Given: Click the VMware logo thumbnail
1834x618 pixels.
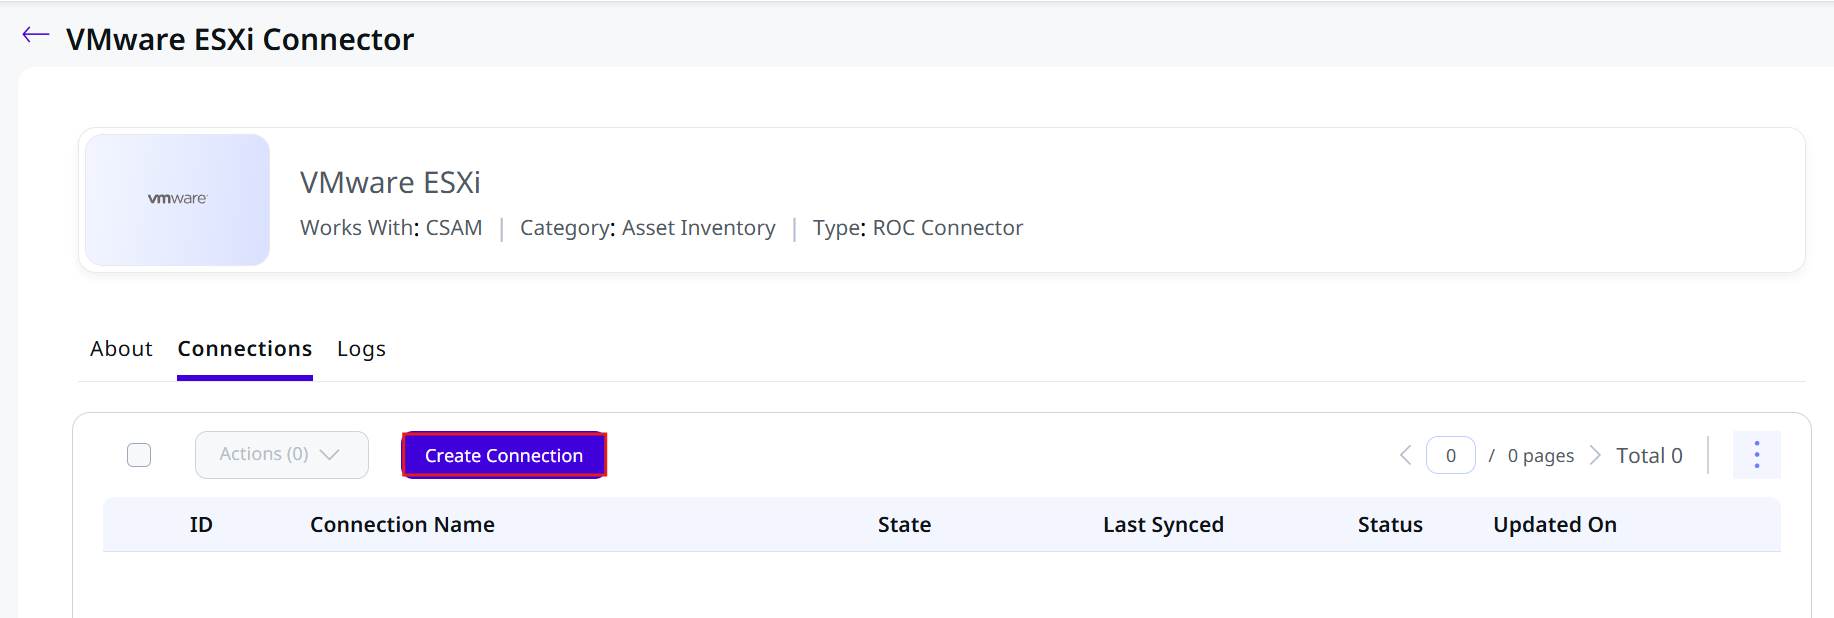Looking at the screenshot, I should click(x=178, y=200).
